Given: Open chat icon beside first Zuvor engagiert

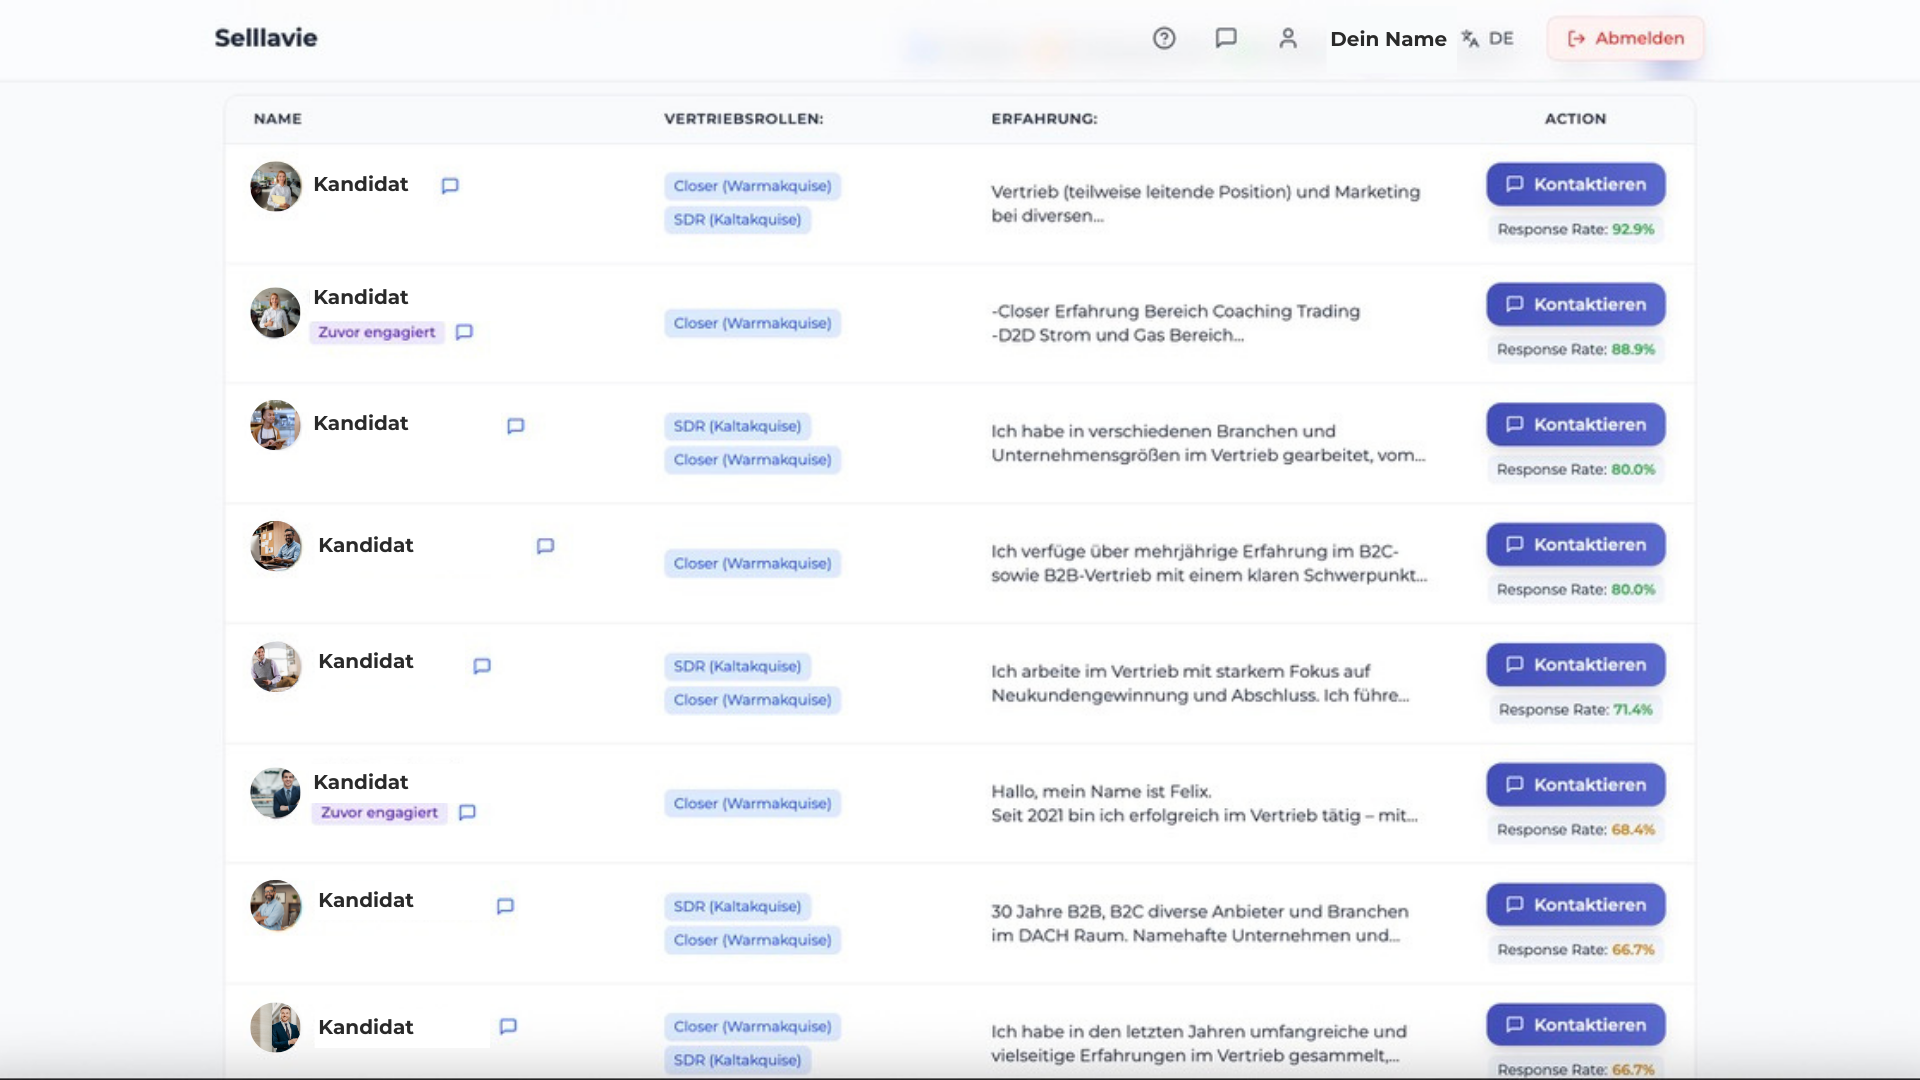Looking at the screenshot, I should (464, 332).
